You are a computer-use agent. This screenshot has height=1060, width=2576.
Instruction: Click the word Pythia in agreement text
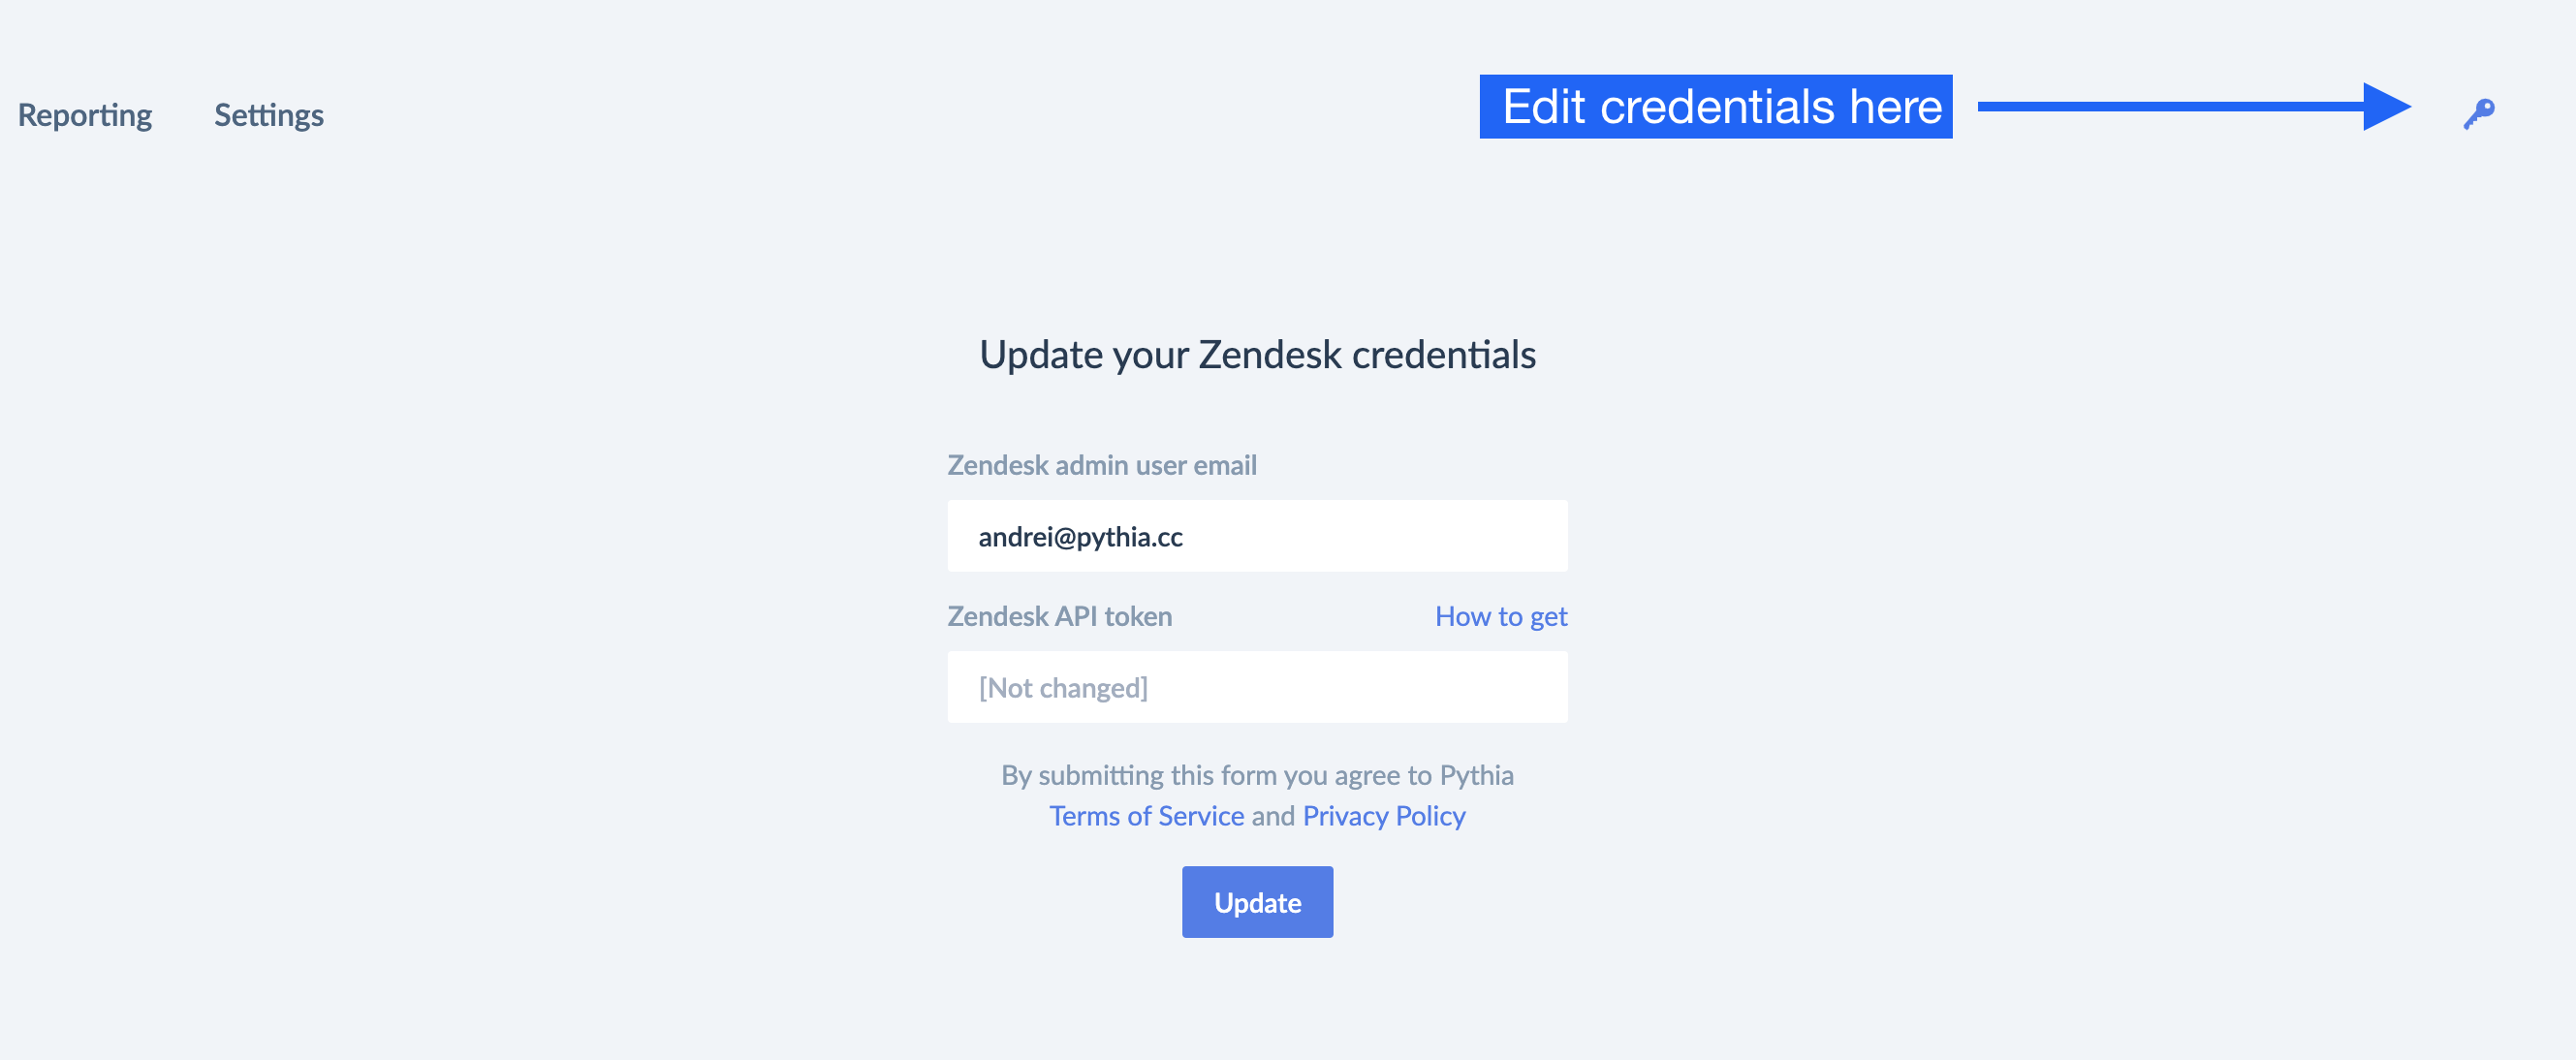point(1477,775)
